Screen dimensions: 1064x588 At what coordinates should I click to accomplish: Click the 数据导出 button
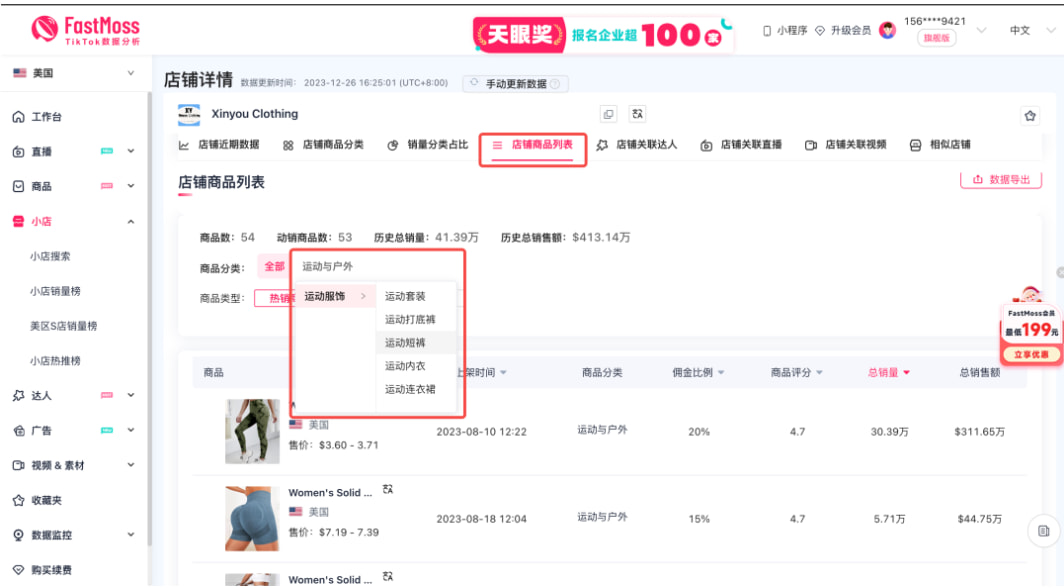pyautogui.click(x=1001, y=180)
